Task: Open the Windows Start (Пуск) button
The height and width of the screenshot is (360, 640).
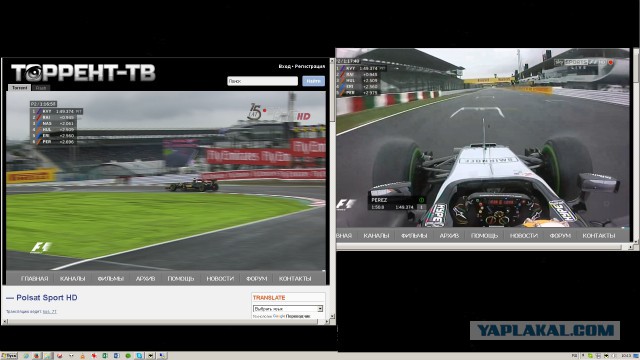Action: [x=9, y=356]
